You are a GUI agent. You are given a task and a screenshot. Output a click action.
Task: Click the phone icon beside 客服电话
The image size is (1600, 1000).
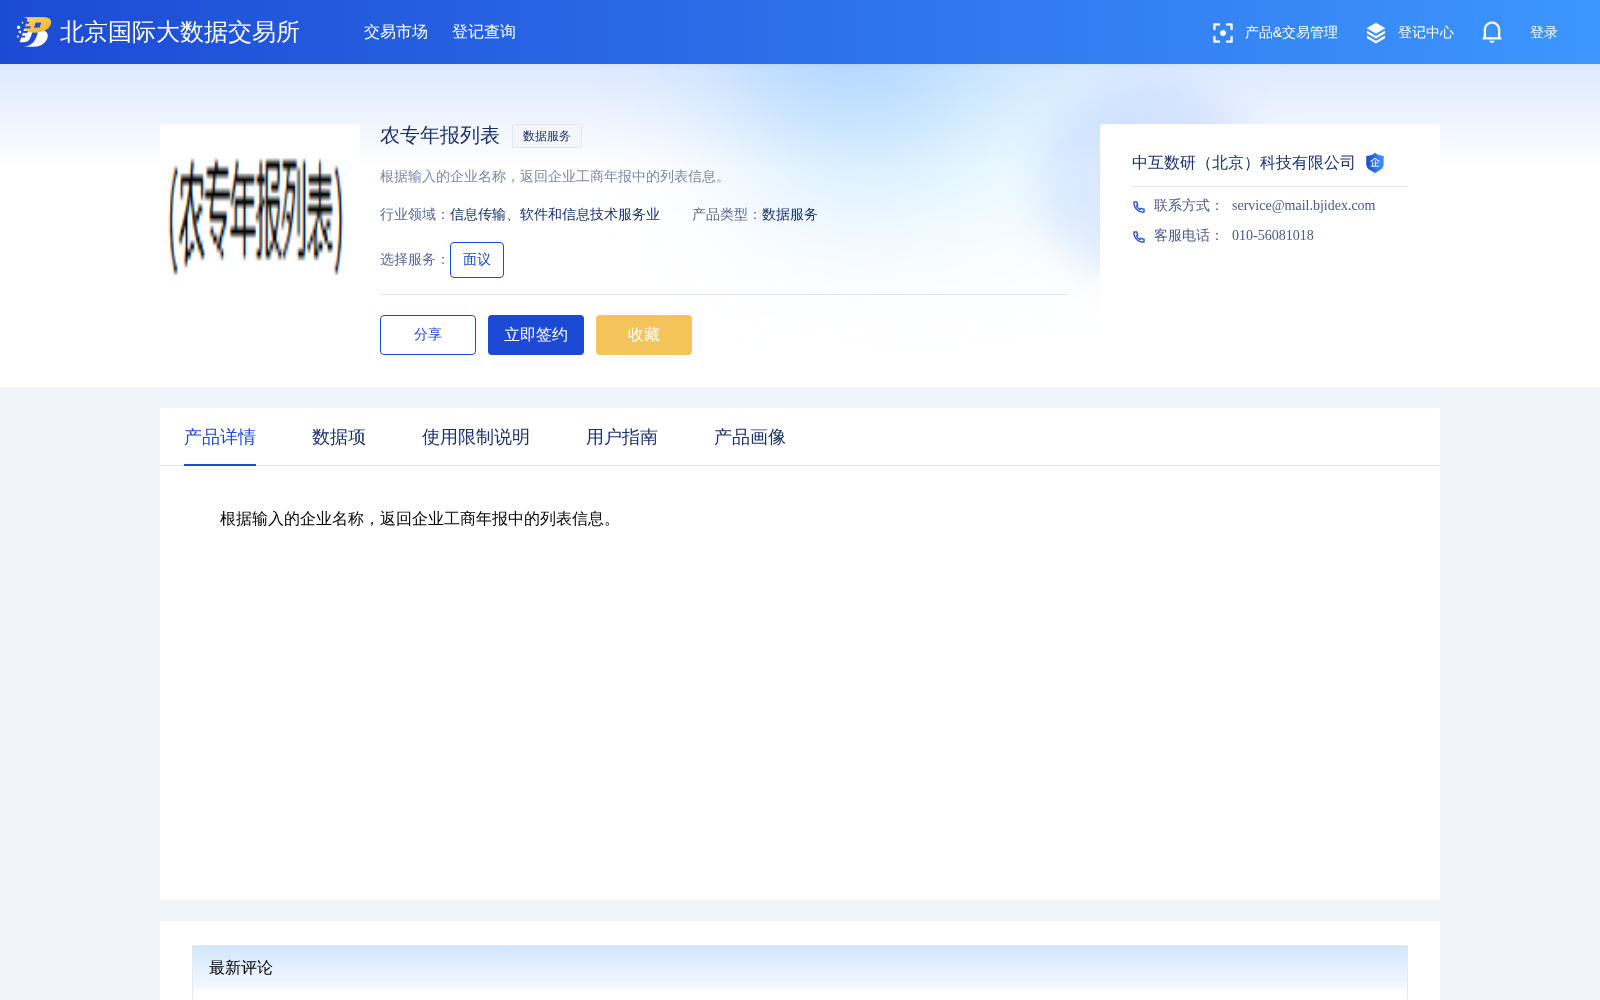(x=1139, y=236)
